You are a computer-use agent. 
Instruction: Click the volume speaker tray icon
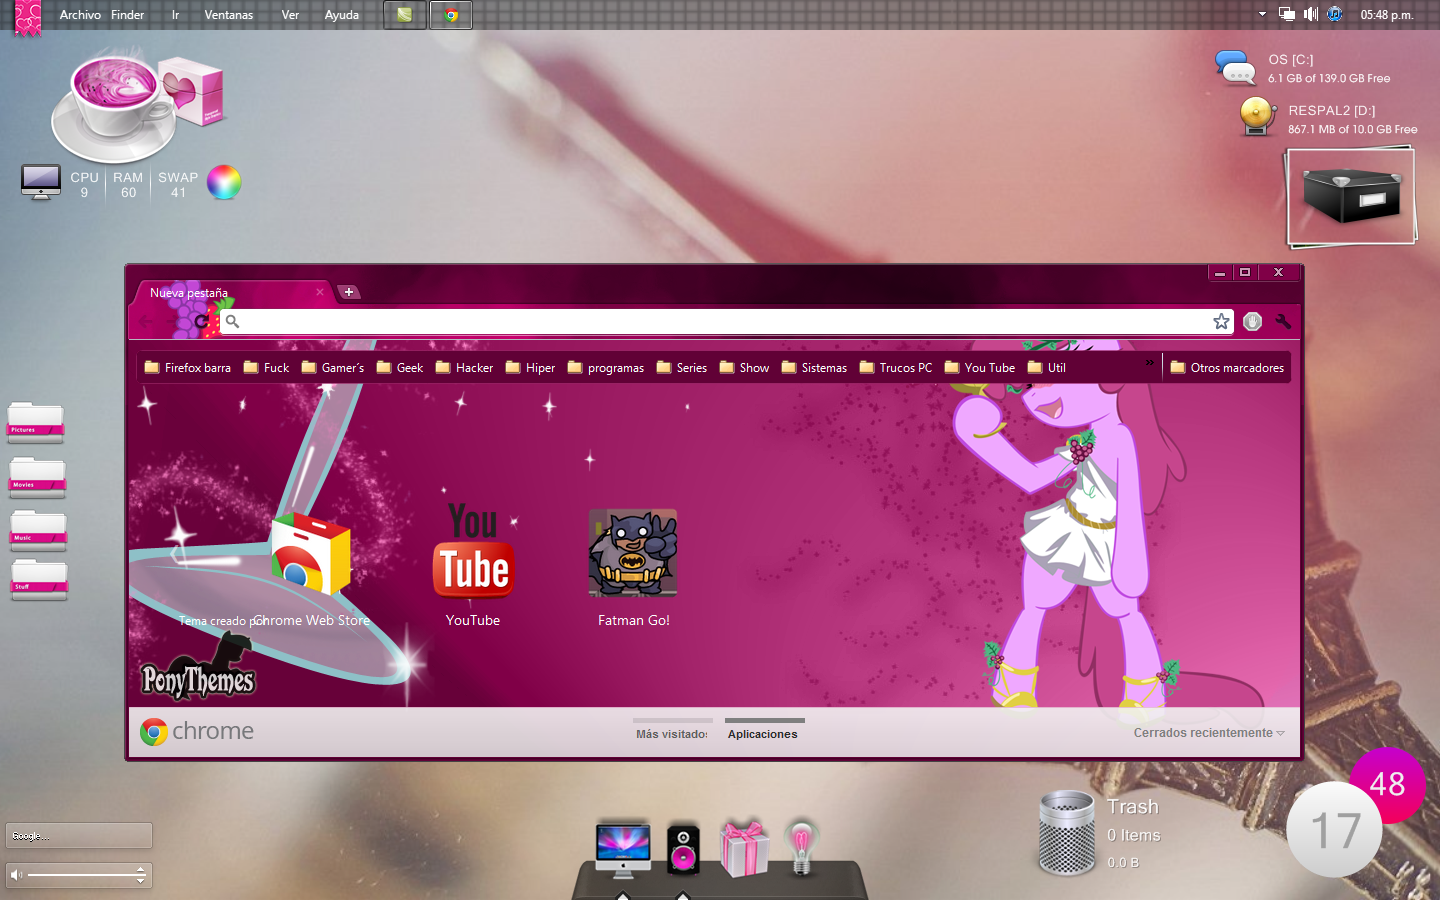[1311, 14]
